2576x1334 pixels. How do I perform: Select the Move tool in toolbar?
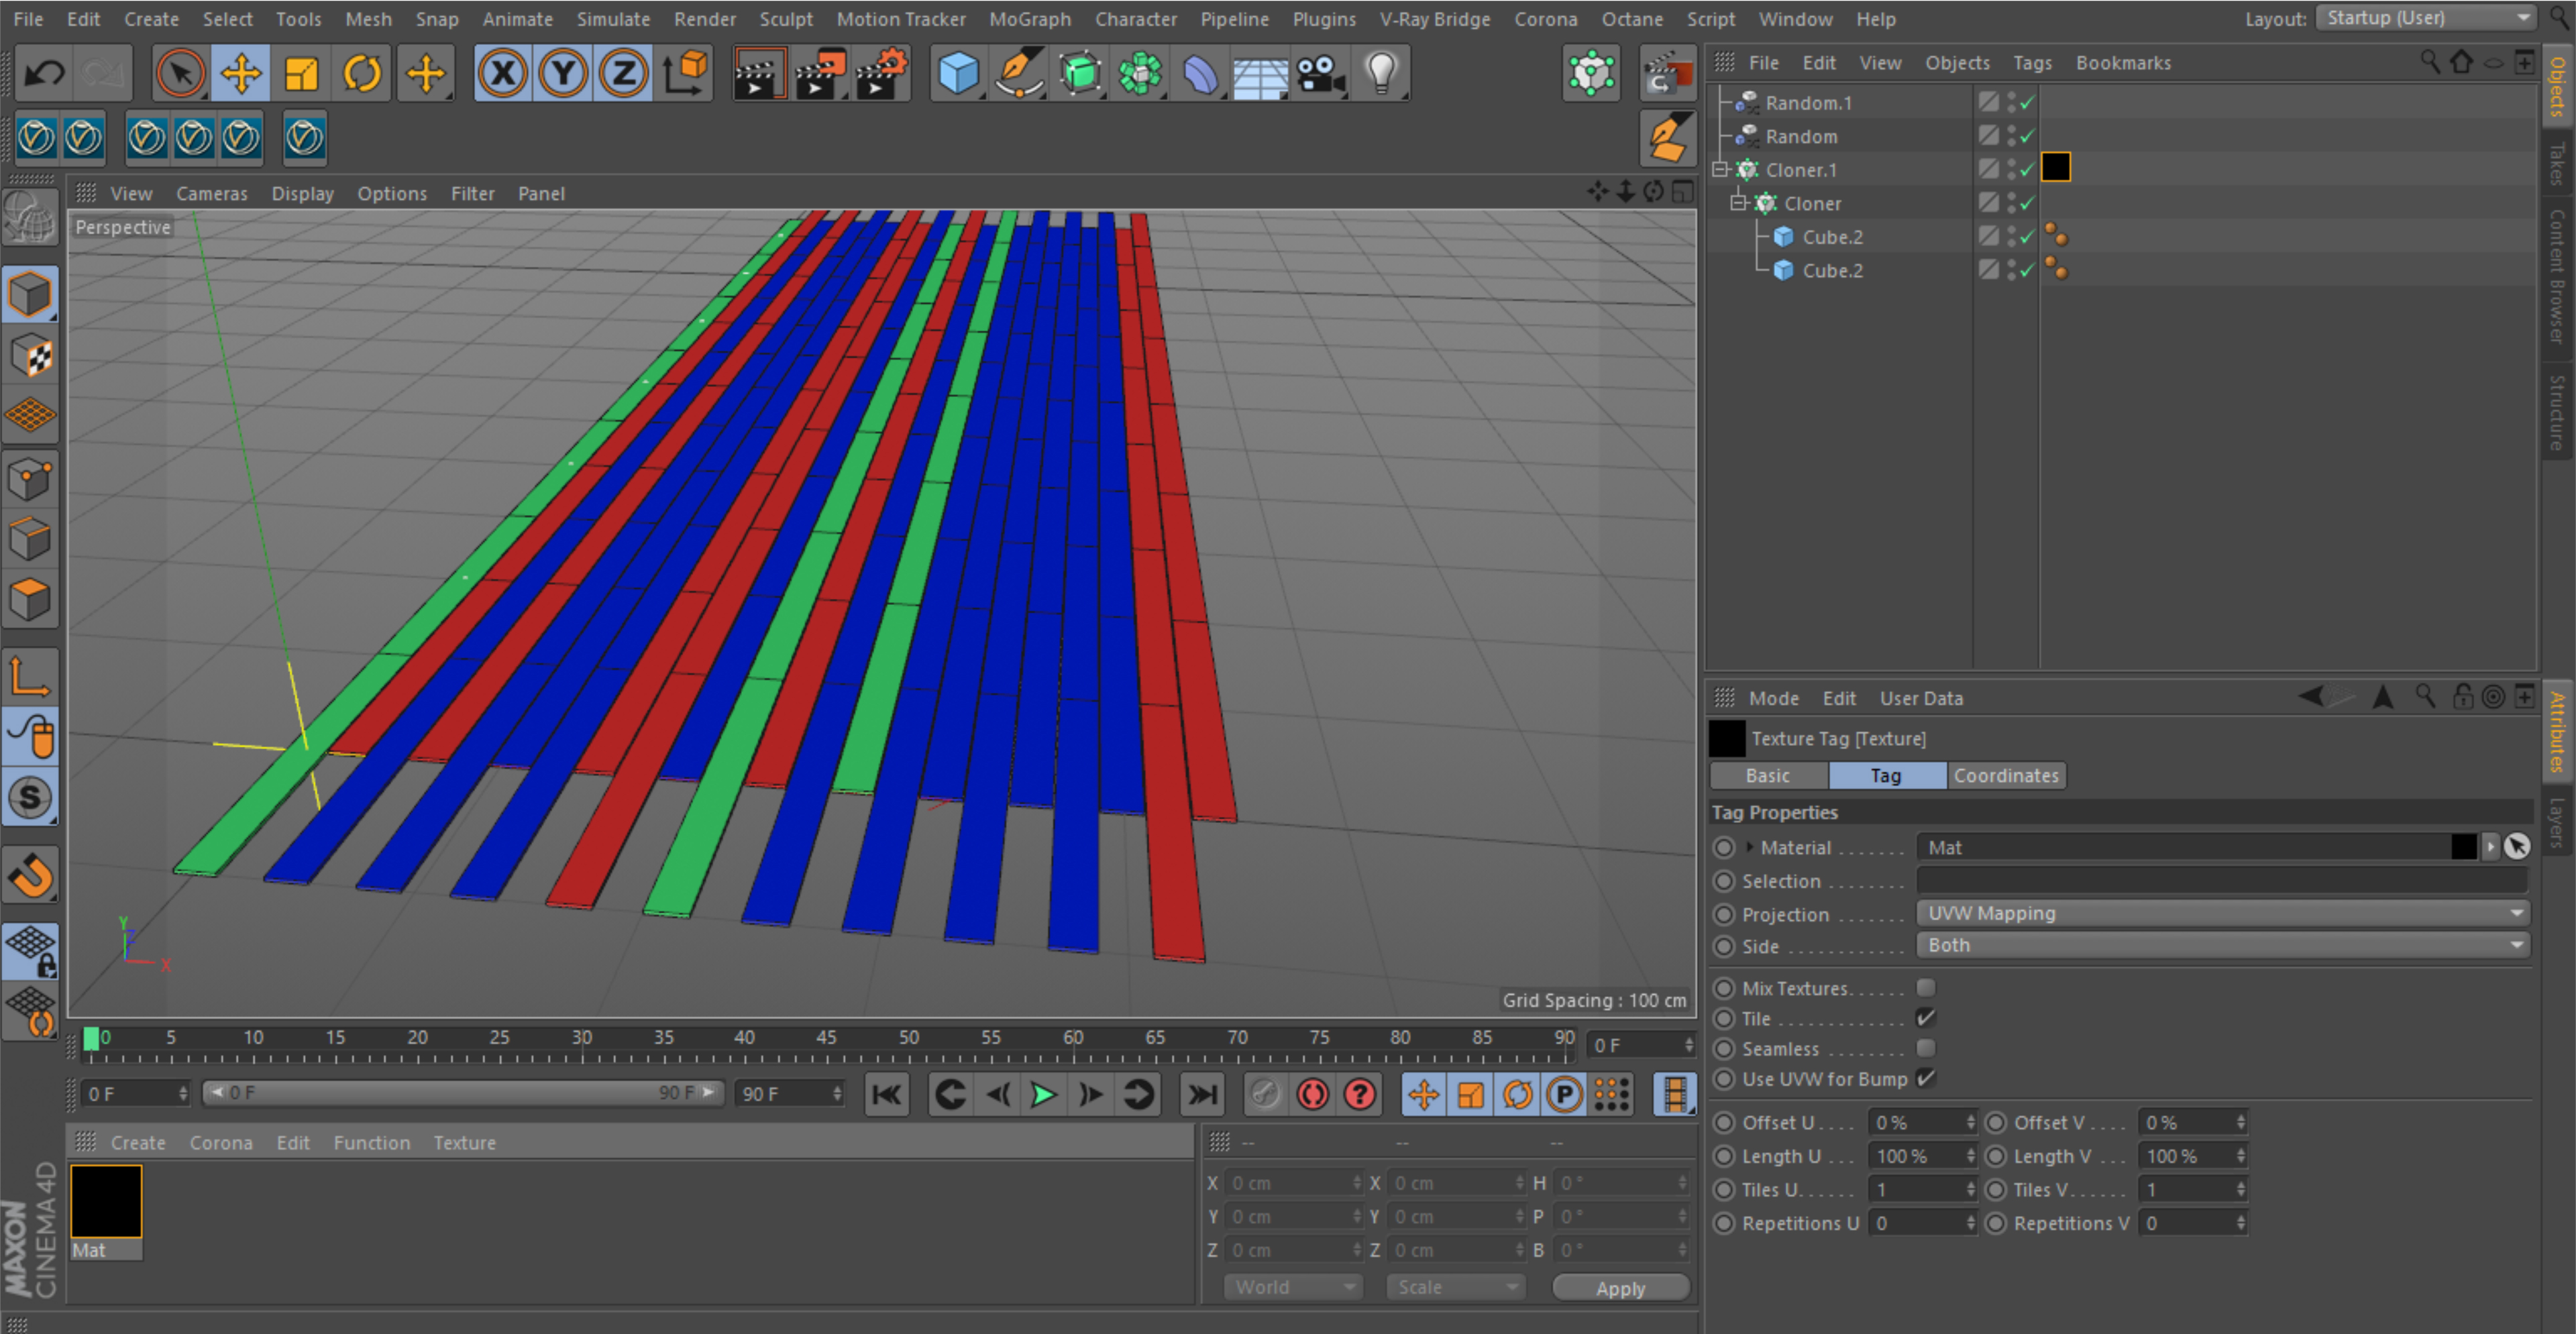click(240, 73)
